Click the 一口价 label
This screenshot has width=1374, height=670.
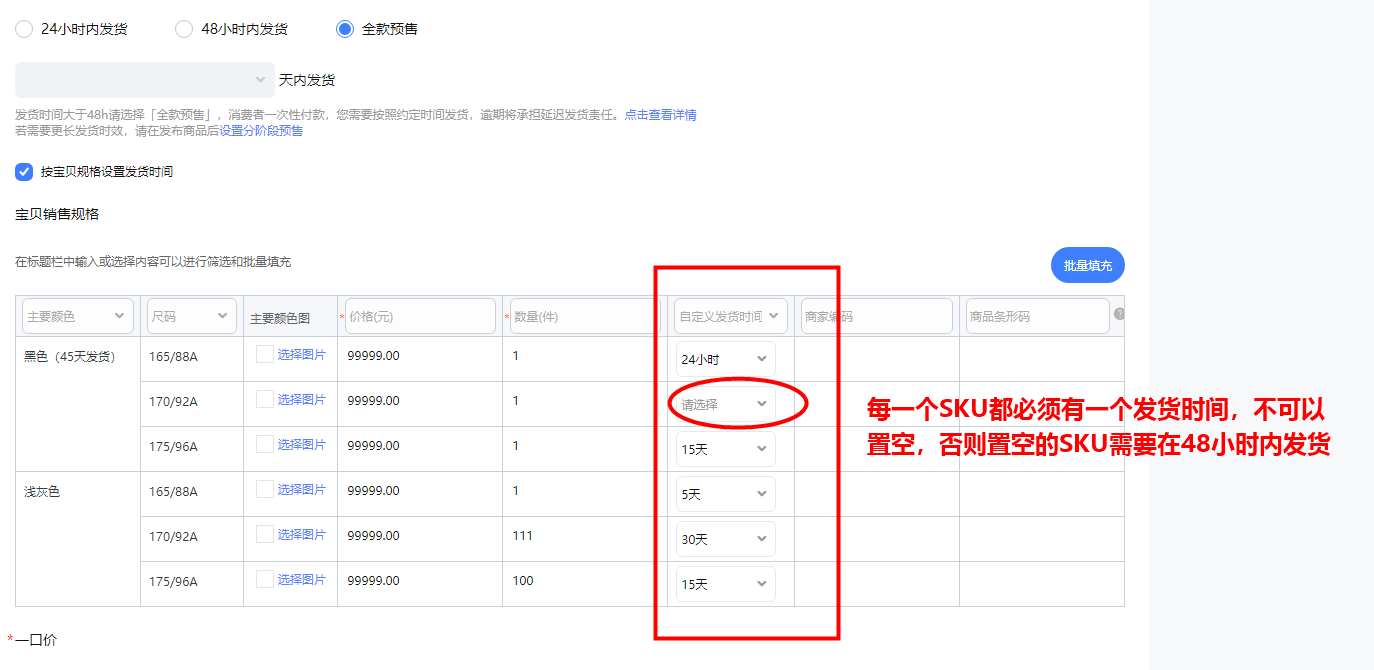click(36, 639)
